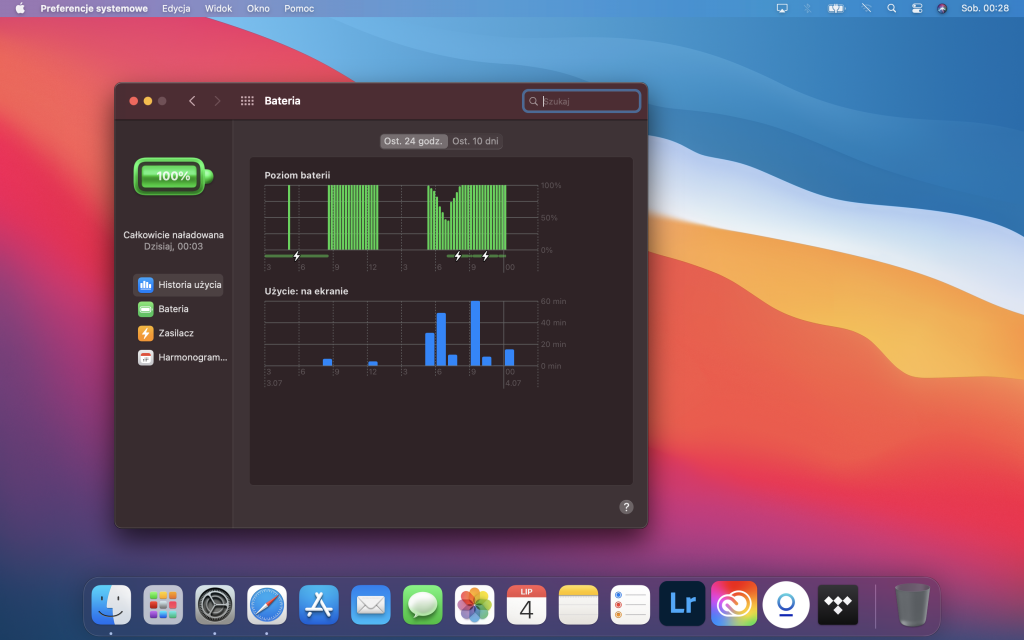
Task: Click the Szukaj search field
Action: (x=582, y=100)
